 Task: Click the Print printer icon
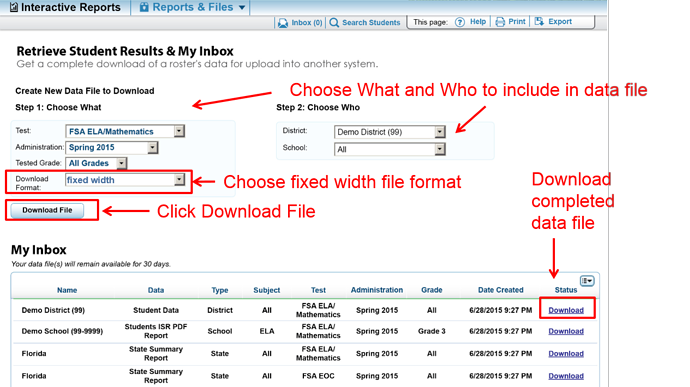tap(500, 22)
